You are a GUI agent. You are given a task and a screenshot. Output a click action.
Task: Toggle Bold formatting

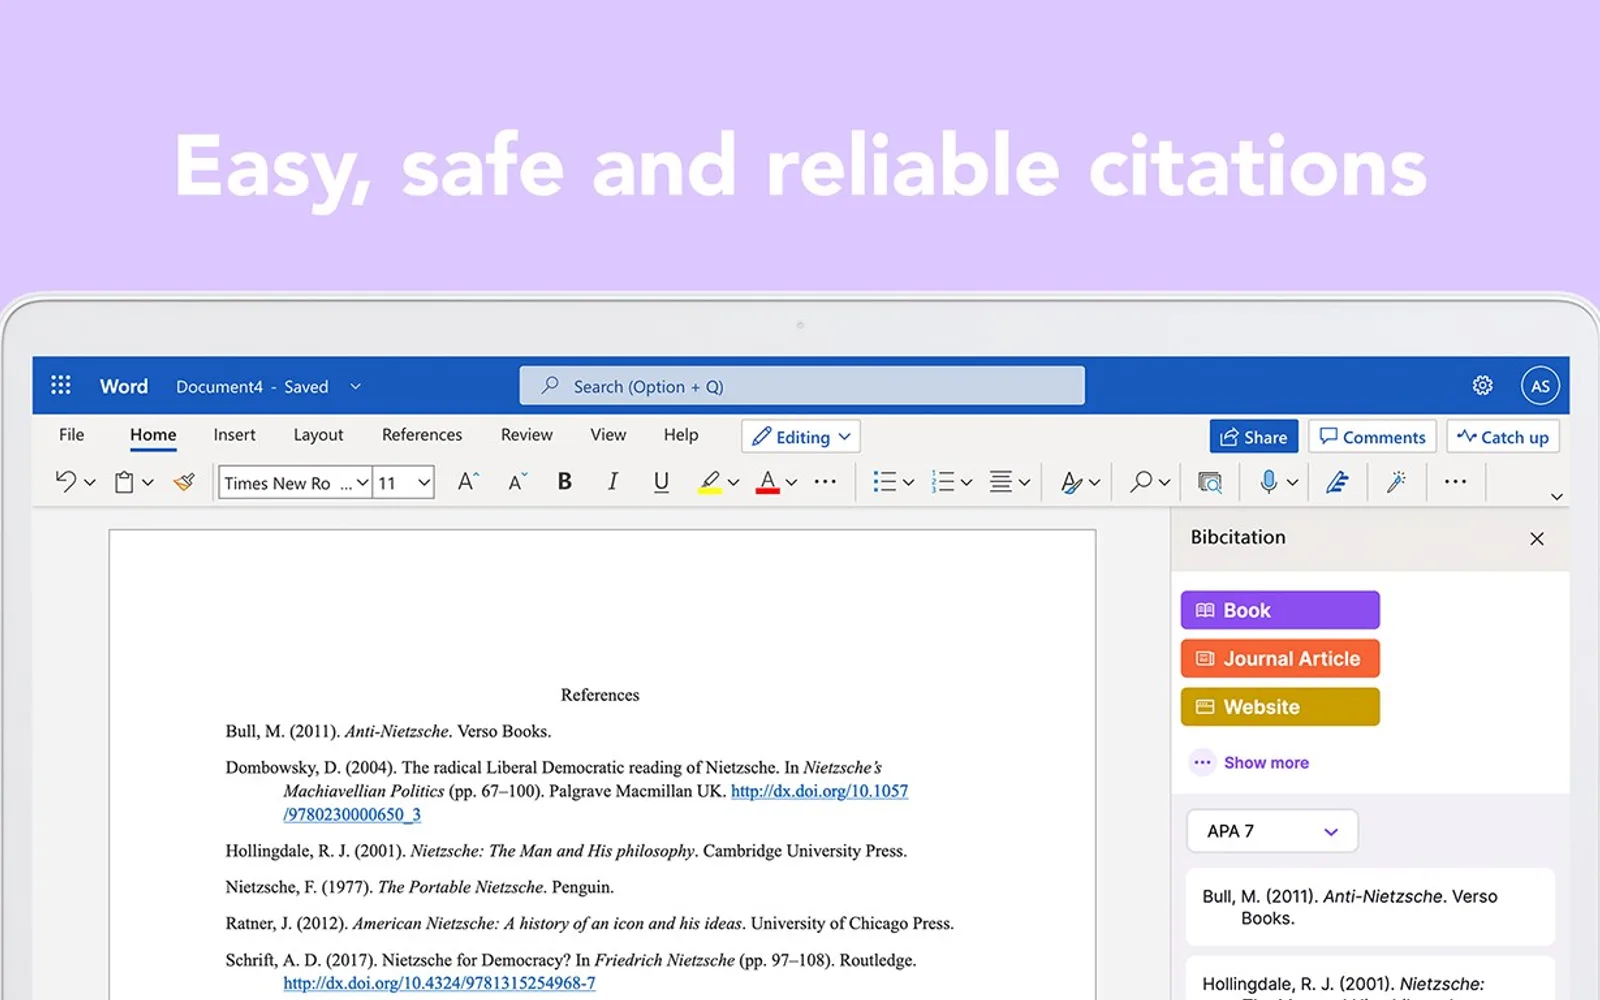click(564, 482)
